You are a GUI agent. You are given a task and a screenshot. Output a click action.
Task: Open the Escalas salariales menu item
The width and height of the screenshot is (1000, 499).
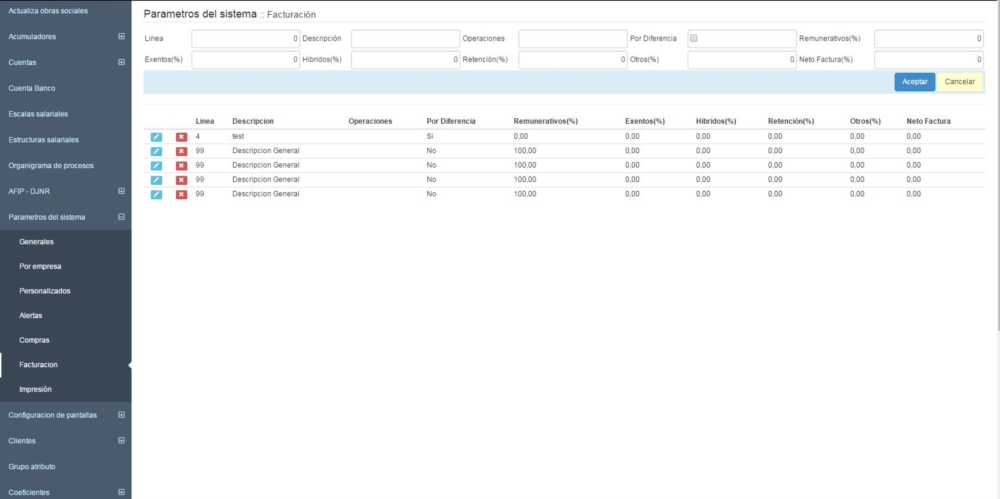click(38, 114)
